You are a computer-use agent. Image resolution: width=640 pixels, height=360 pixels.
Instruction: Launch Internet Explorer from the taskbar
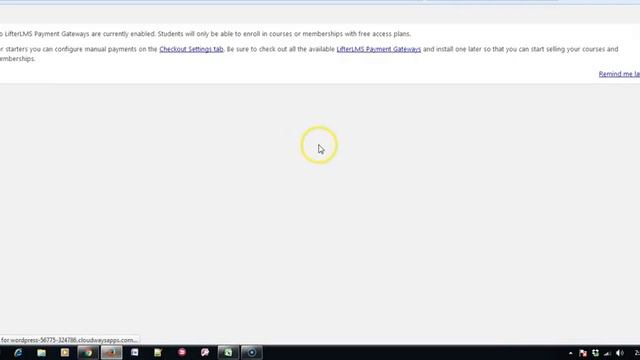(18, 352)
